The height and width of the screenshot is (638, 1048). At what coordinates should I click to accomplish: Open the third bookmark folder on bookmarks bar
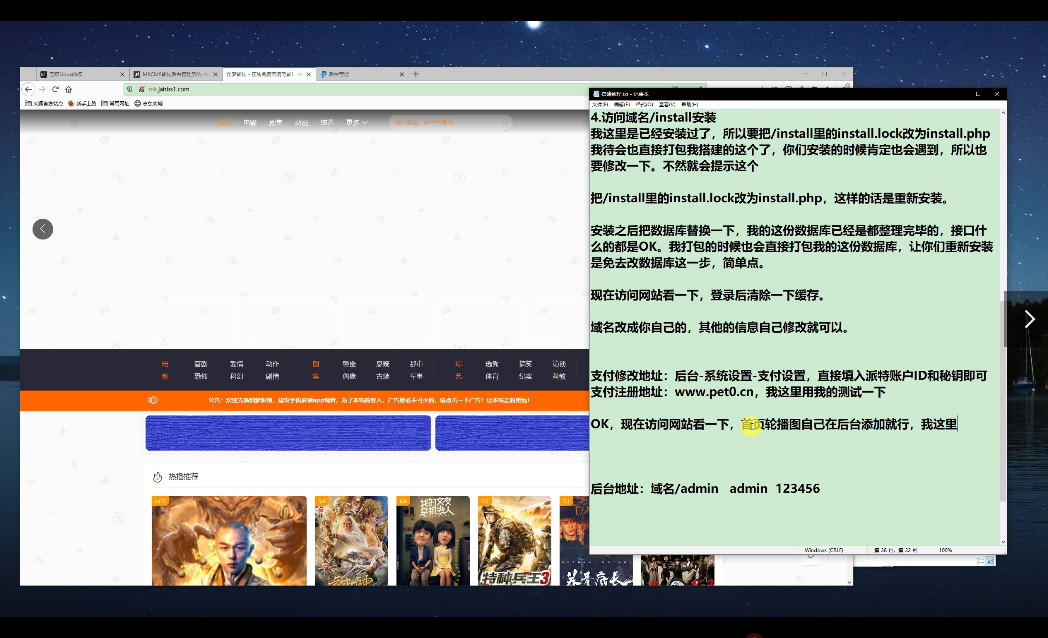(115, 104)
